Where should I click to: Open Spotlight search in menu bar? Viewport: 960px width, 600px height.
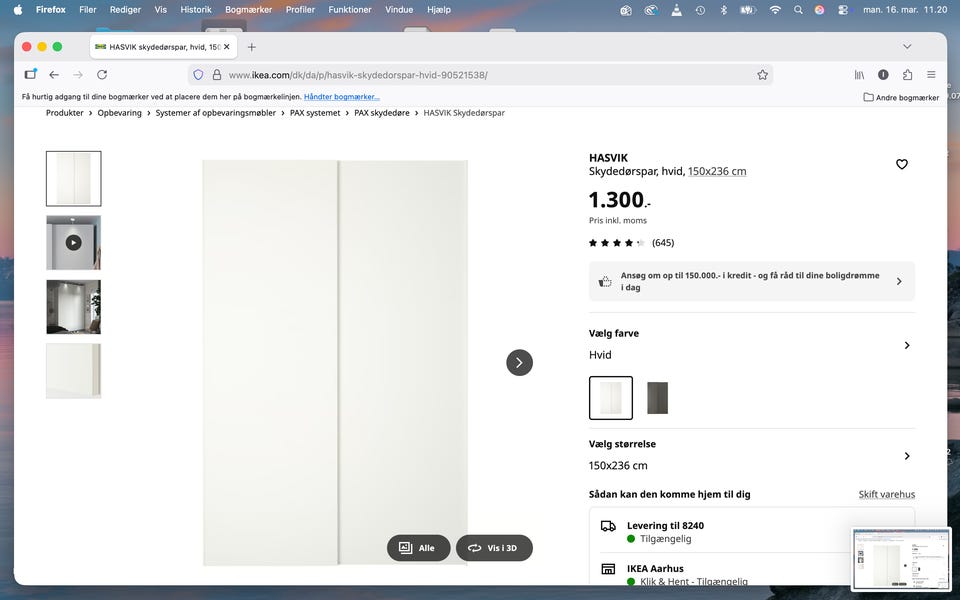[798, 10]
